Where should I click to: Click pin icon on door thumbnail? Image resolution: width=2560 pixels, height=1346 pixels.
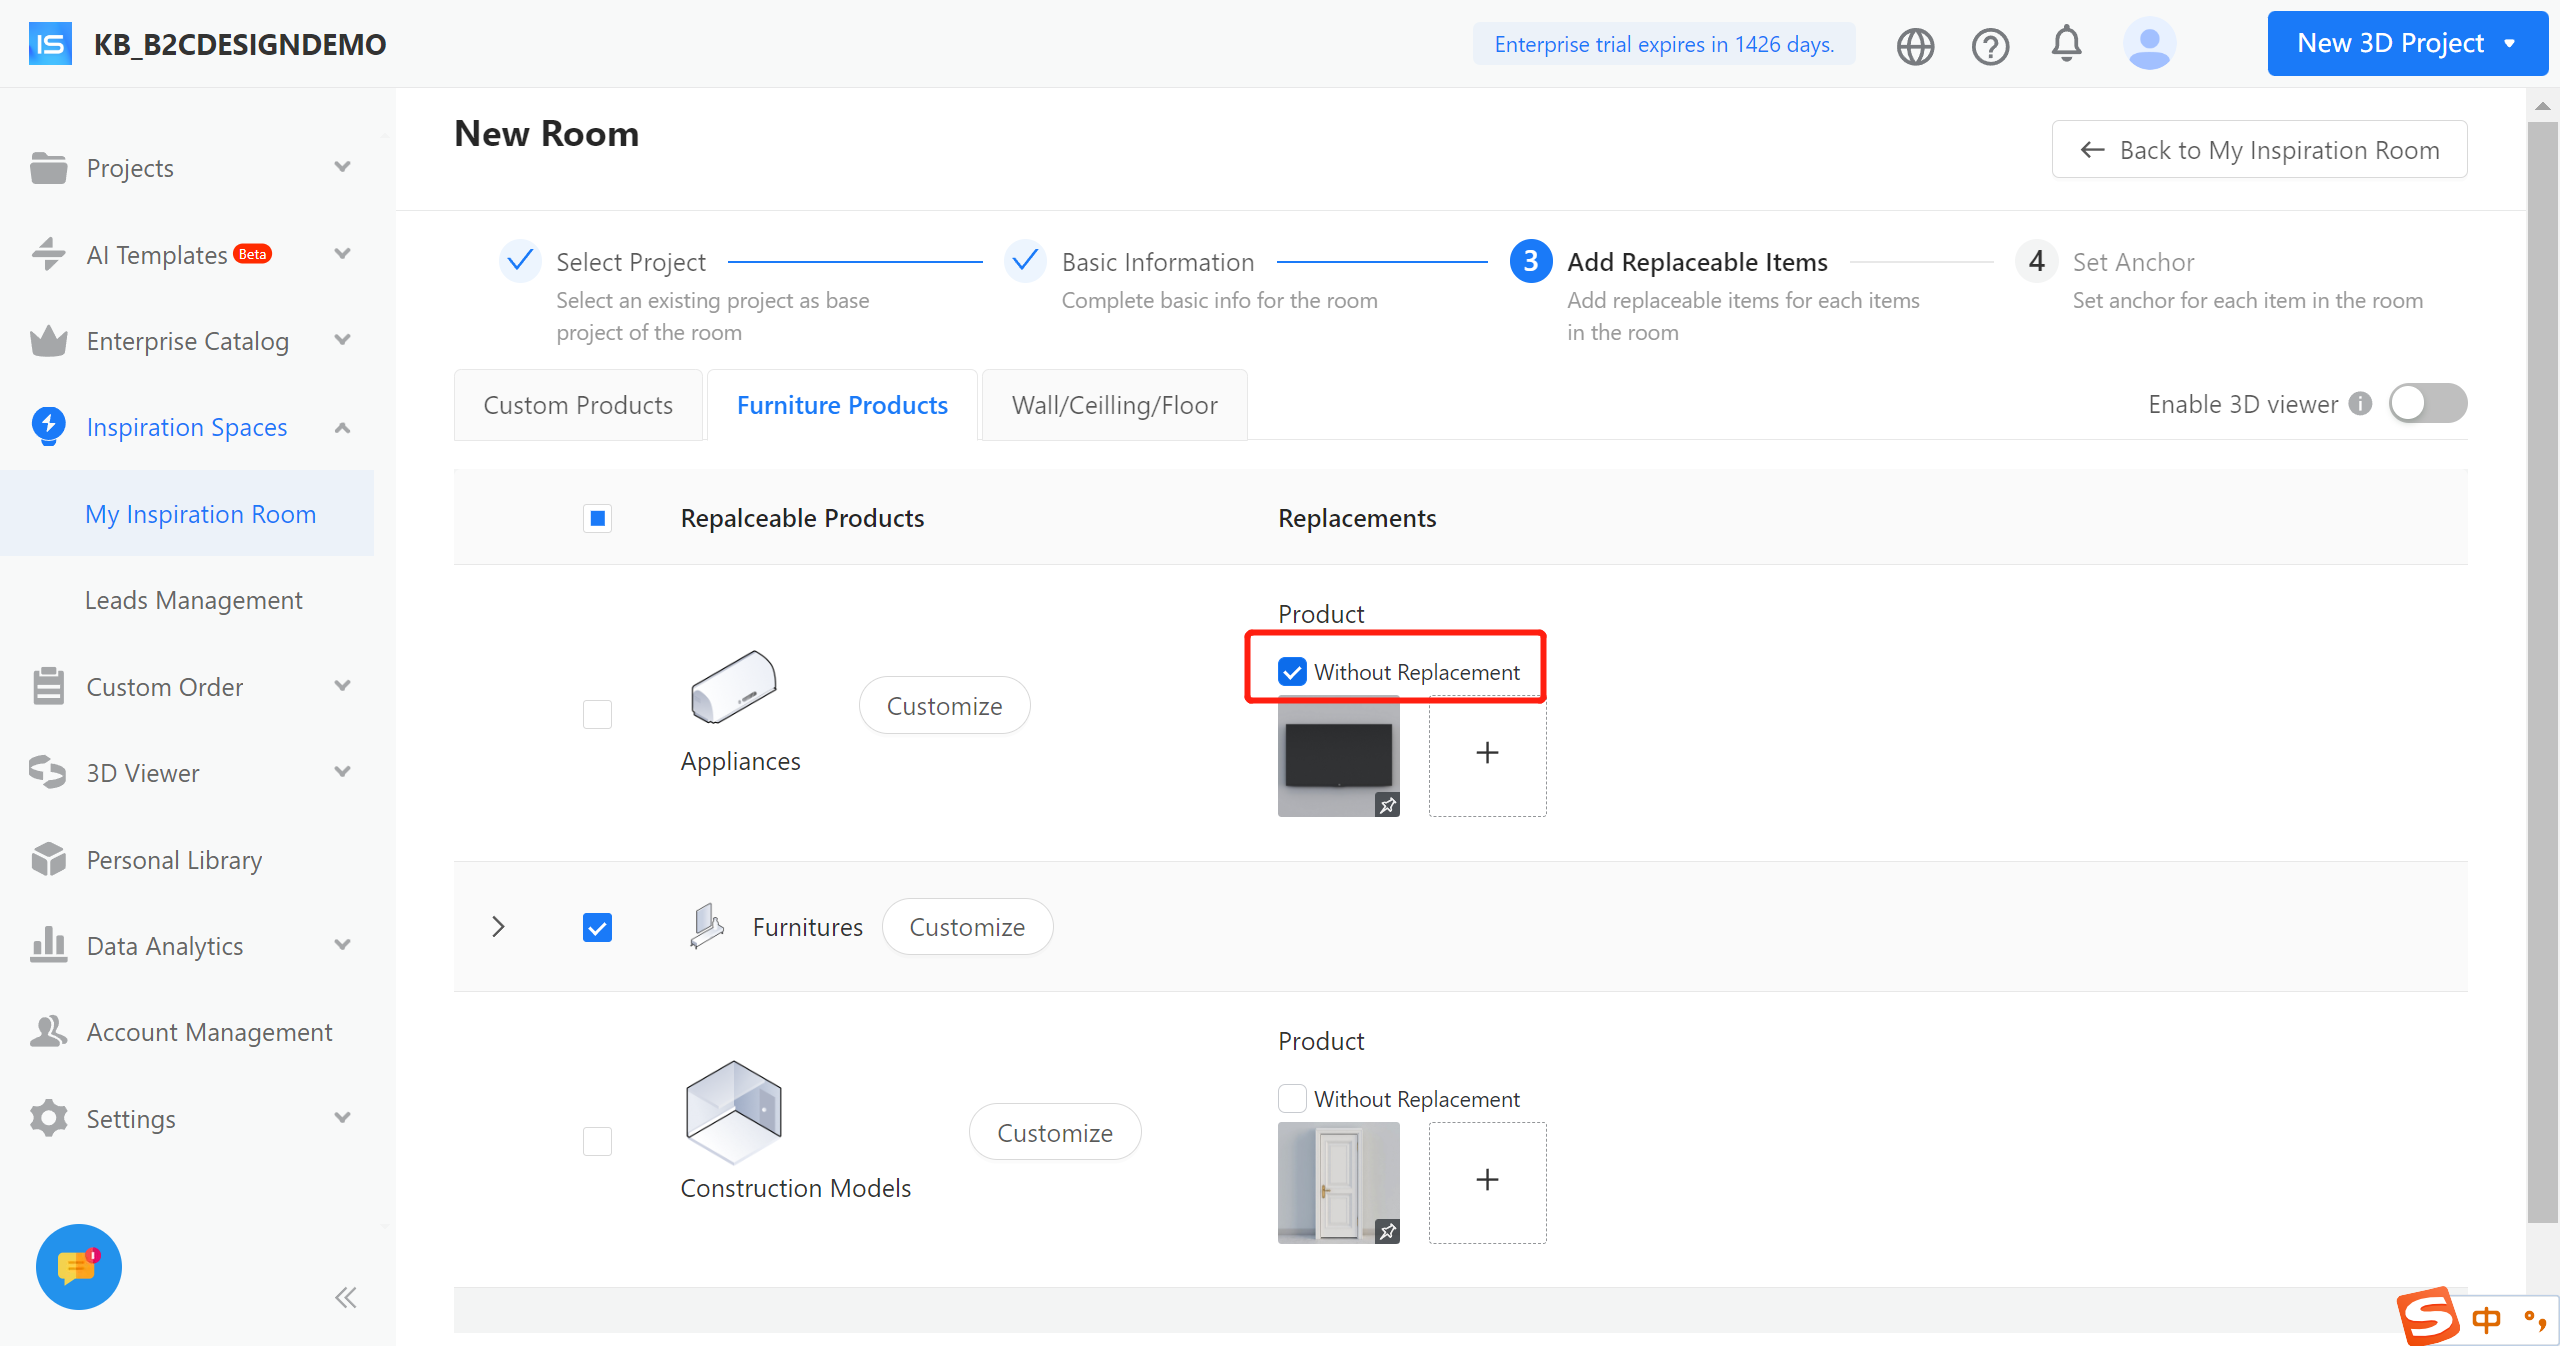(1387, 1232)
